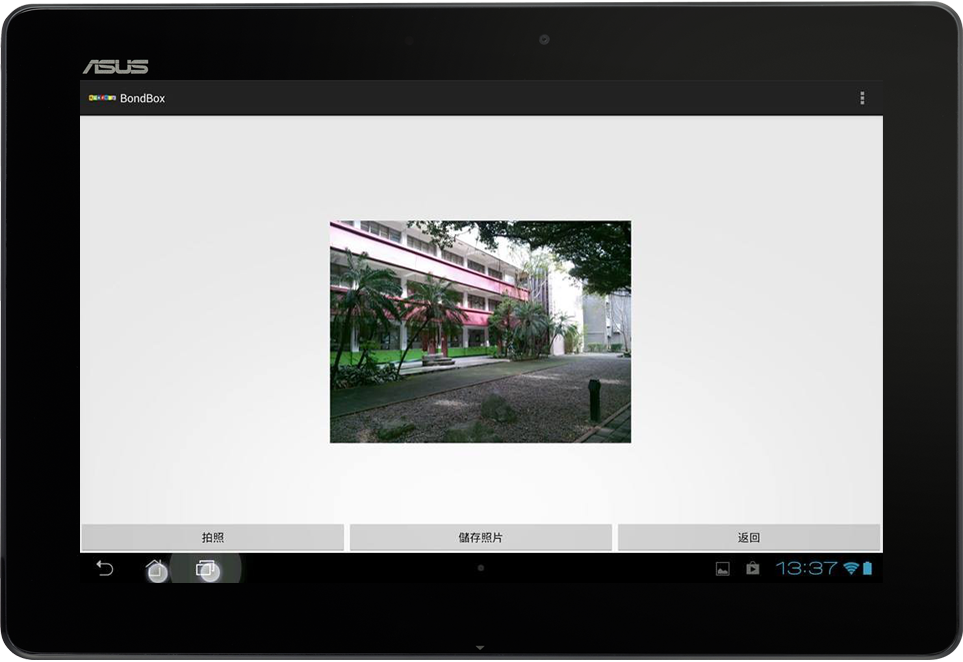The width and height of the screenshot is (963, 662).
Task: Open the three-dot overflow menu
Action: point(862,98)
